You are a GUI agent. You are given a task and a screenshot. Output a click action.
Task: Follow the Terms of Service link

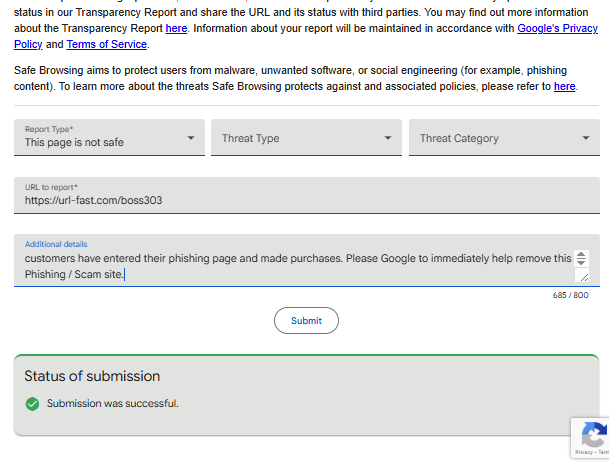click(x=107, y=44)
